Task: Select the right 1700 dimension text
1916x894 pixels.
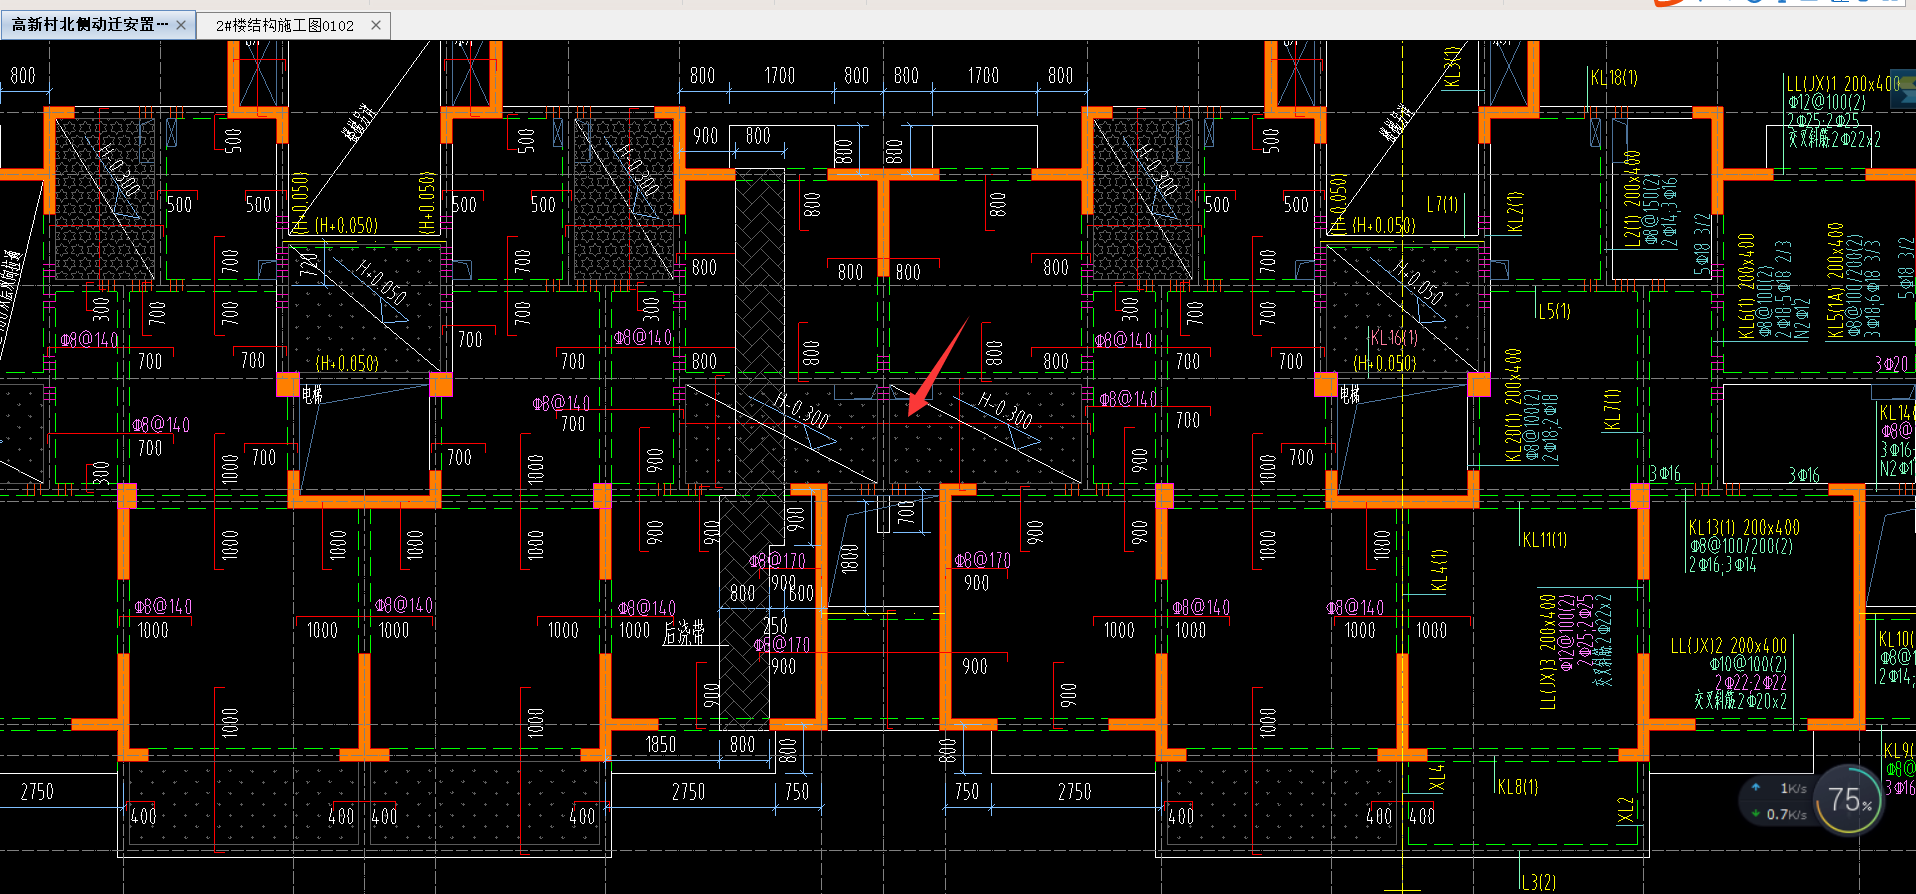Action: point(983,75)
